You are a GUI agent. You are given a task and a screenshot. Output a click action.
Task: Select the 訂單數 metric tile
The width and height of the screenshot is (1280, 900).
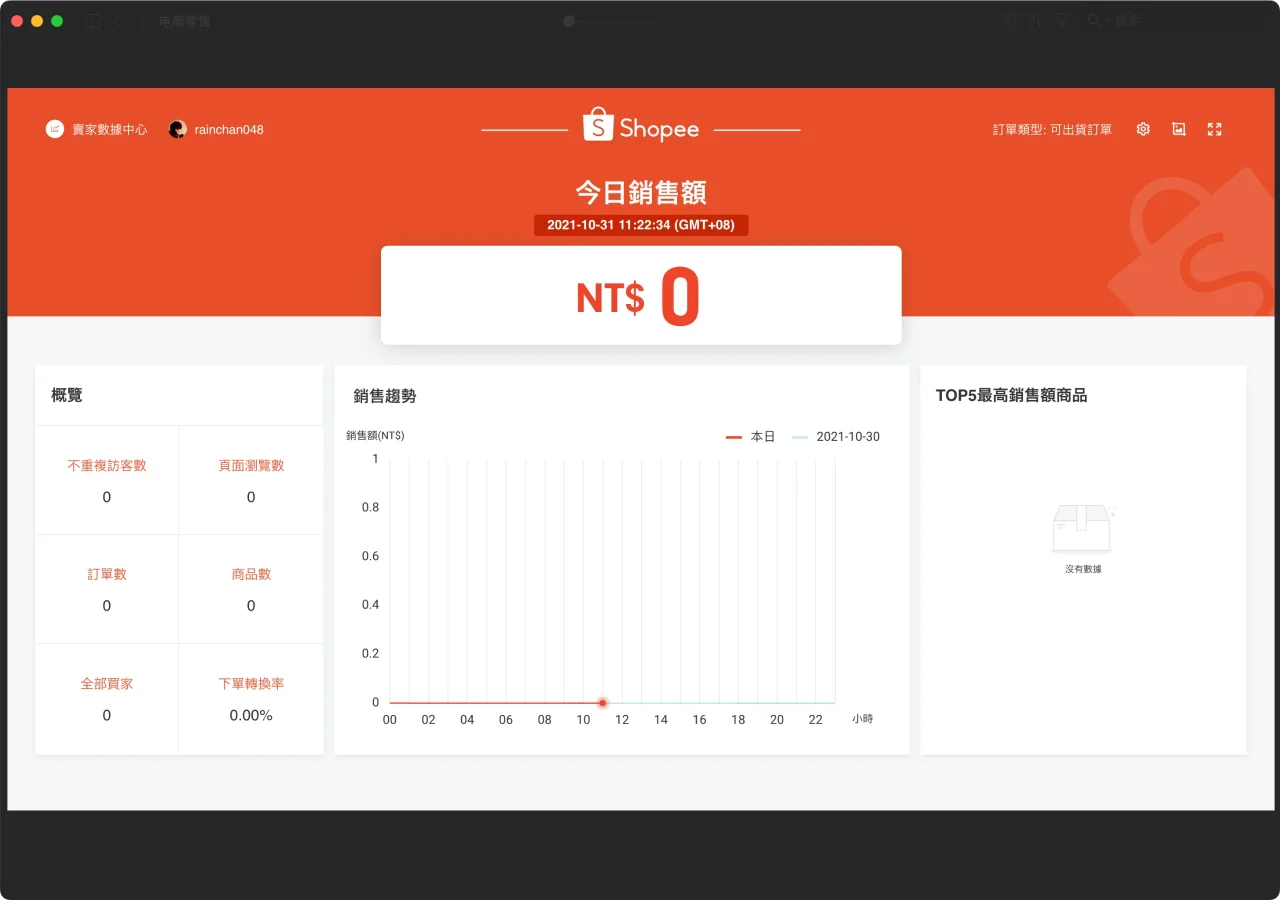pyautogui.click(x=107, y=589)
